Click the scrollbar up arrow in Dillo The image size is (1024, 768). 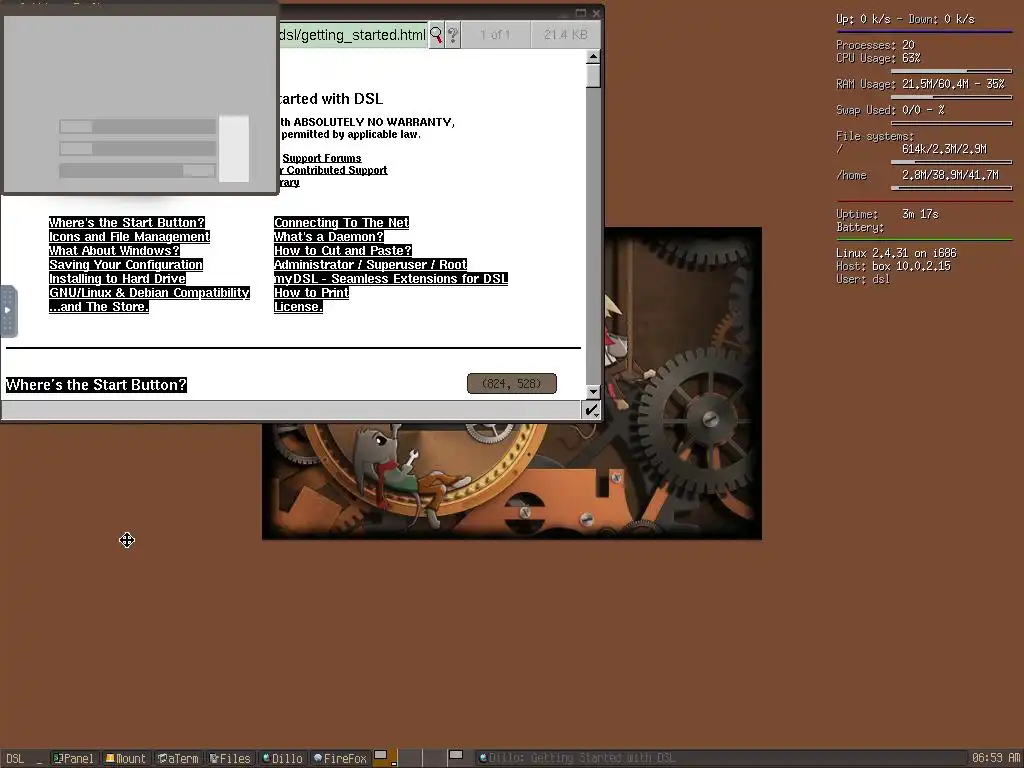[x=593, y=57]
